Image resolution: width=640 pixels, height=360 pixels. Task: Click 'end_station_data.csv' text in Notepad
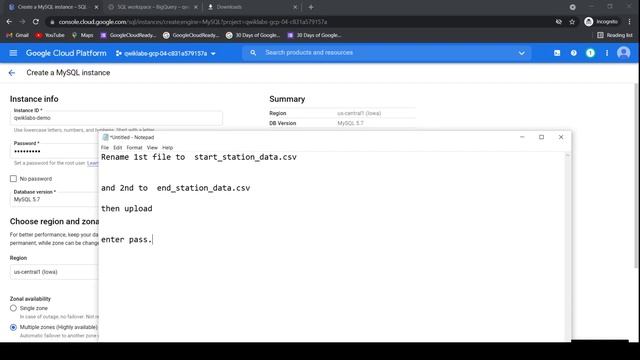pos(203,188)
